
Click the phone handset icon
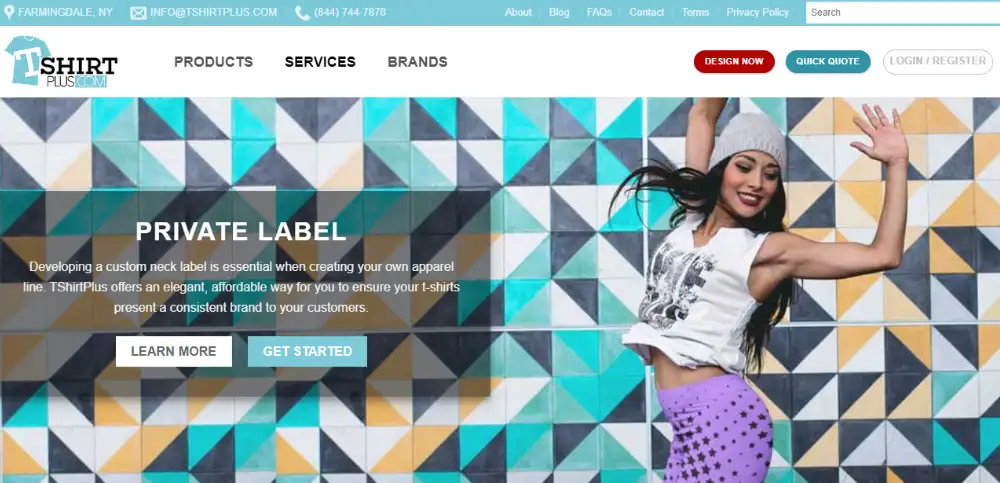pyautogui.click(x=302, y=13)
